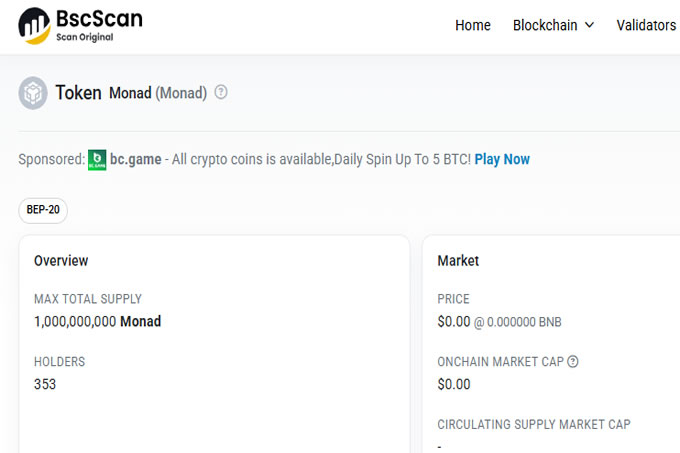
Task: Click the Market card heading
Action: pos(458,261)
